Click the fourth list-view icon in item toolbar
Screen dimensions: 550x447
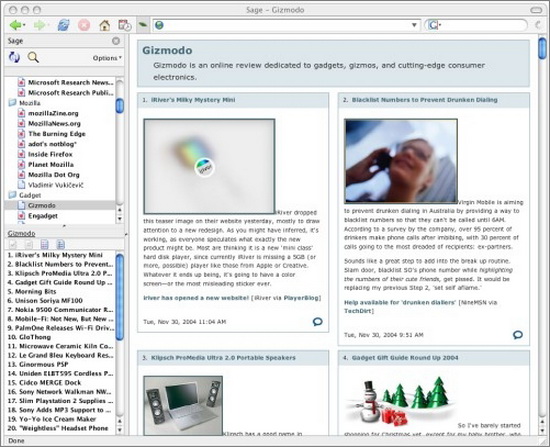[60, 244]
